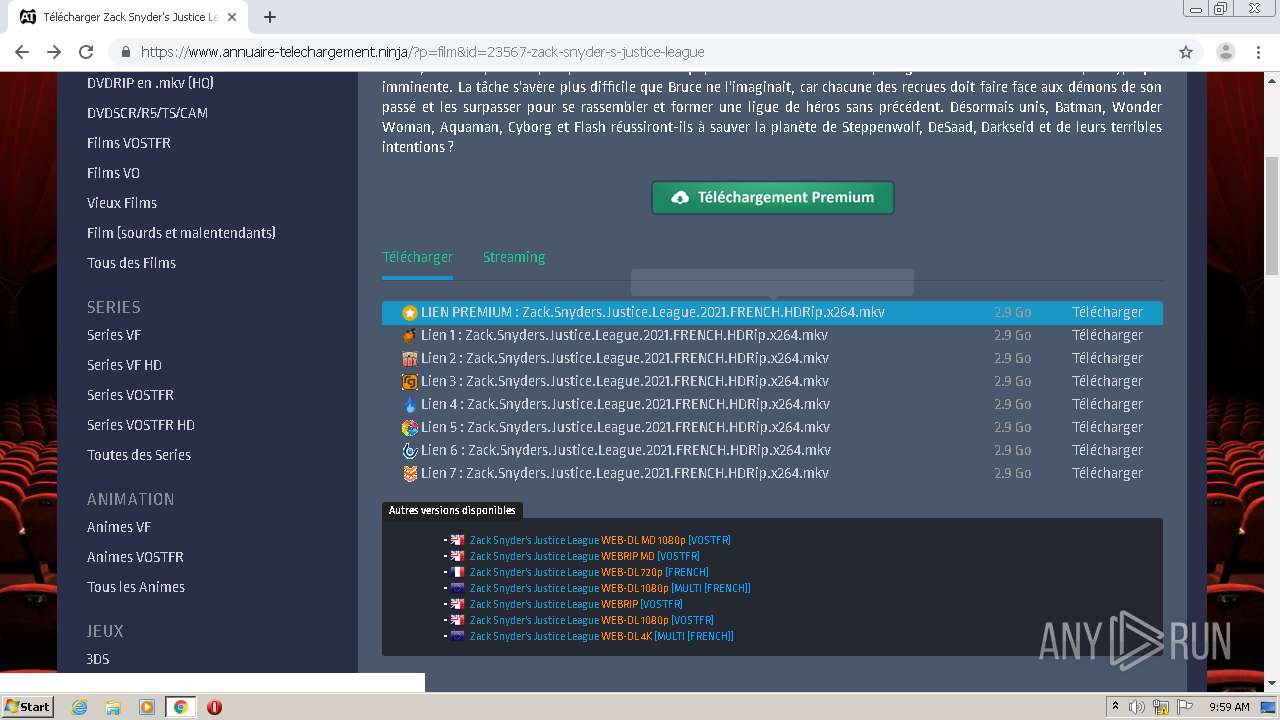Open the WEB-DL 1080p VOSTFR version
The width and height of the screenshot is (1280, 720).
pyautogui.click(x=592, y=620)
